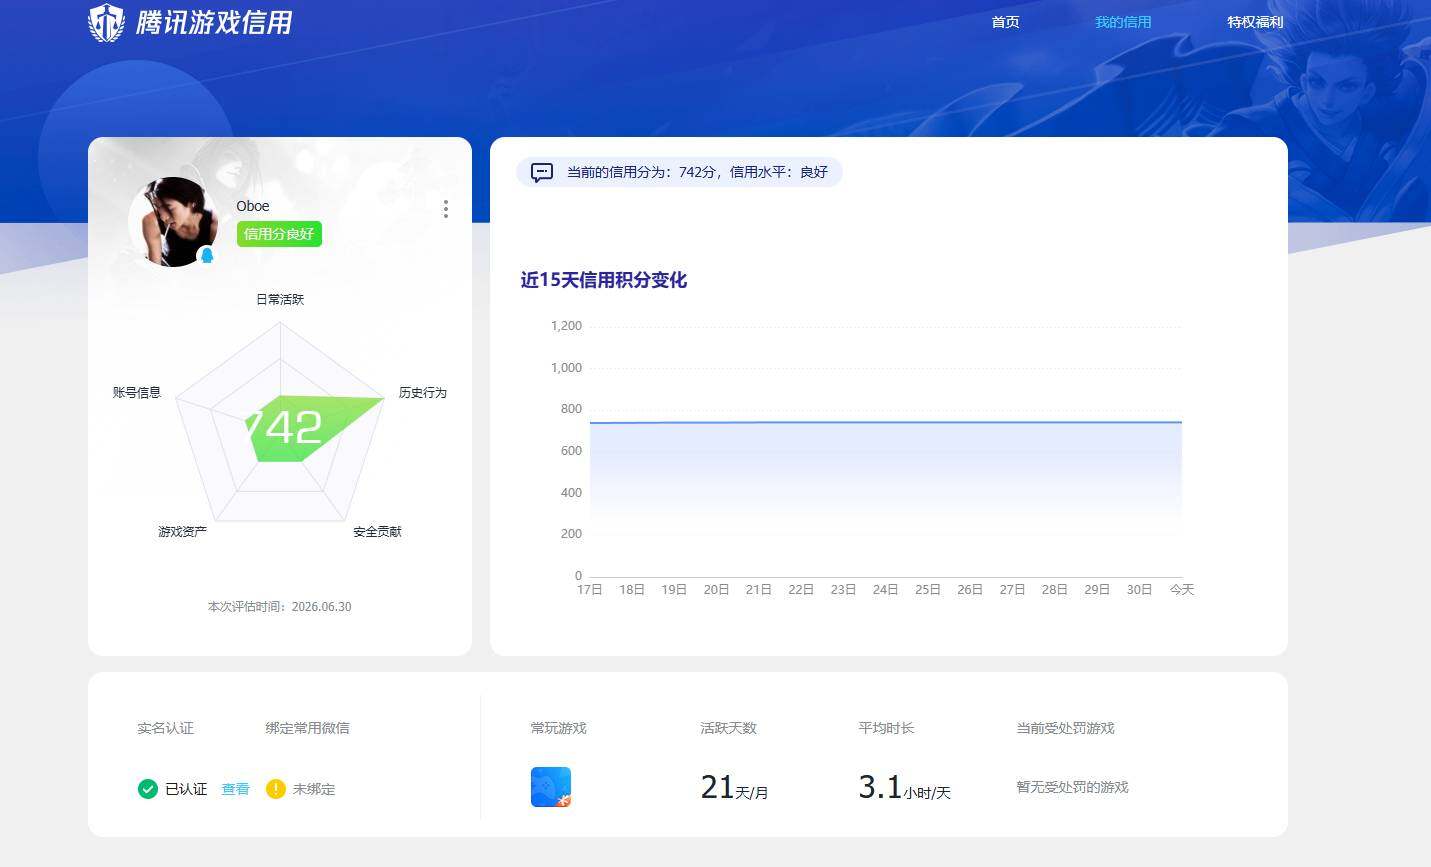Screen dimensions: 1431x867
Task: Click the 账号信息 radar axis label
Action: tap(137, 392)
